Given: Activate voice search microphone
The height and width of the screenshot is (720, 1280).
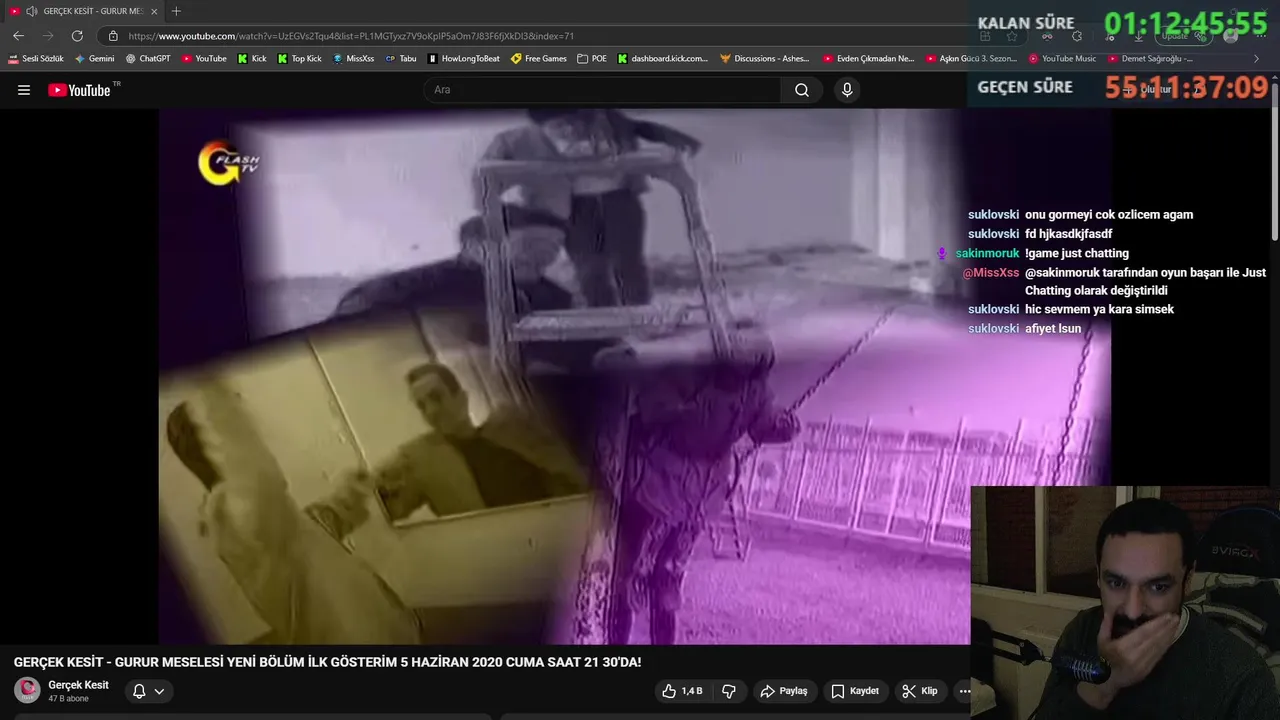Looking at the screenshot, I should (847, 90).
